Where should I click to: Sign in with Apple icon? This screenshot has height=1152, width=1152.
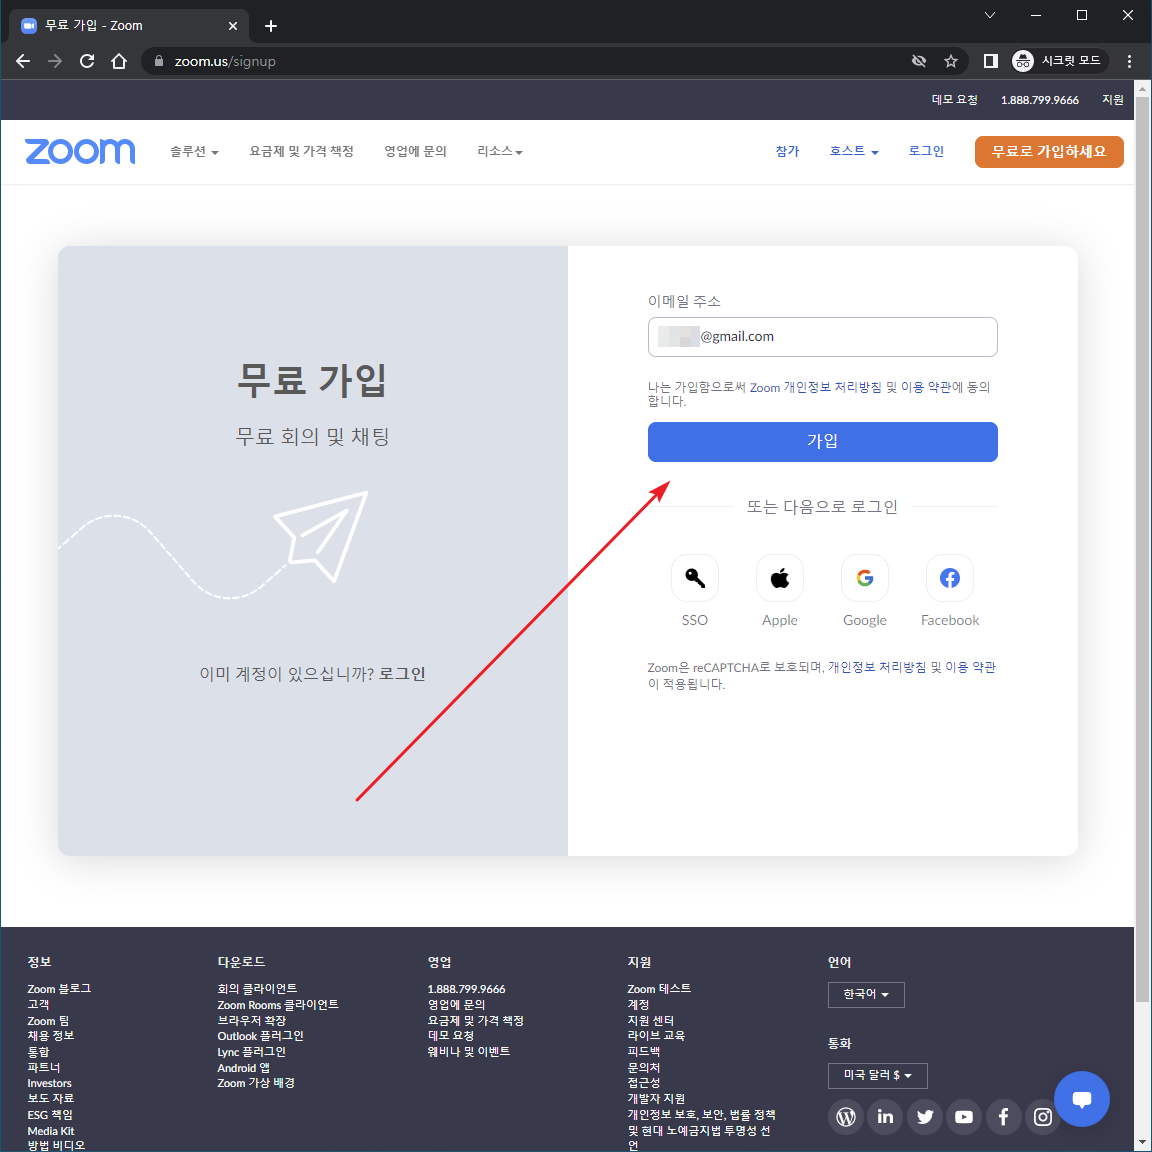click(x=780, y=578)
